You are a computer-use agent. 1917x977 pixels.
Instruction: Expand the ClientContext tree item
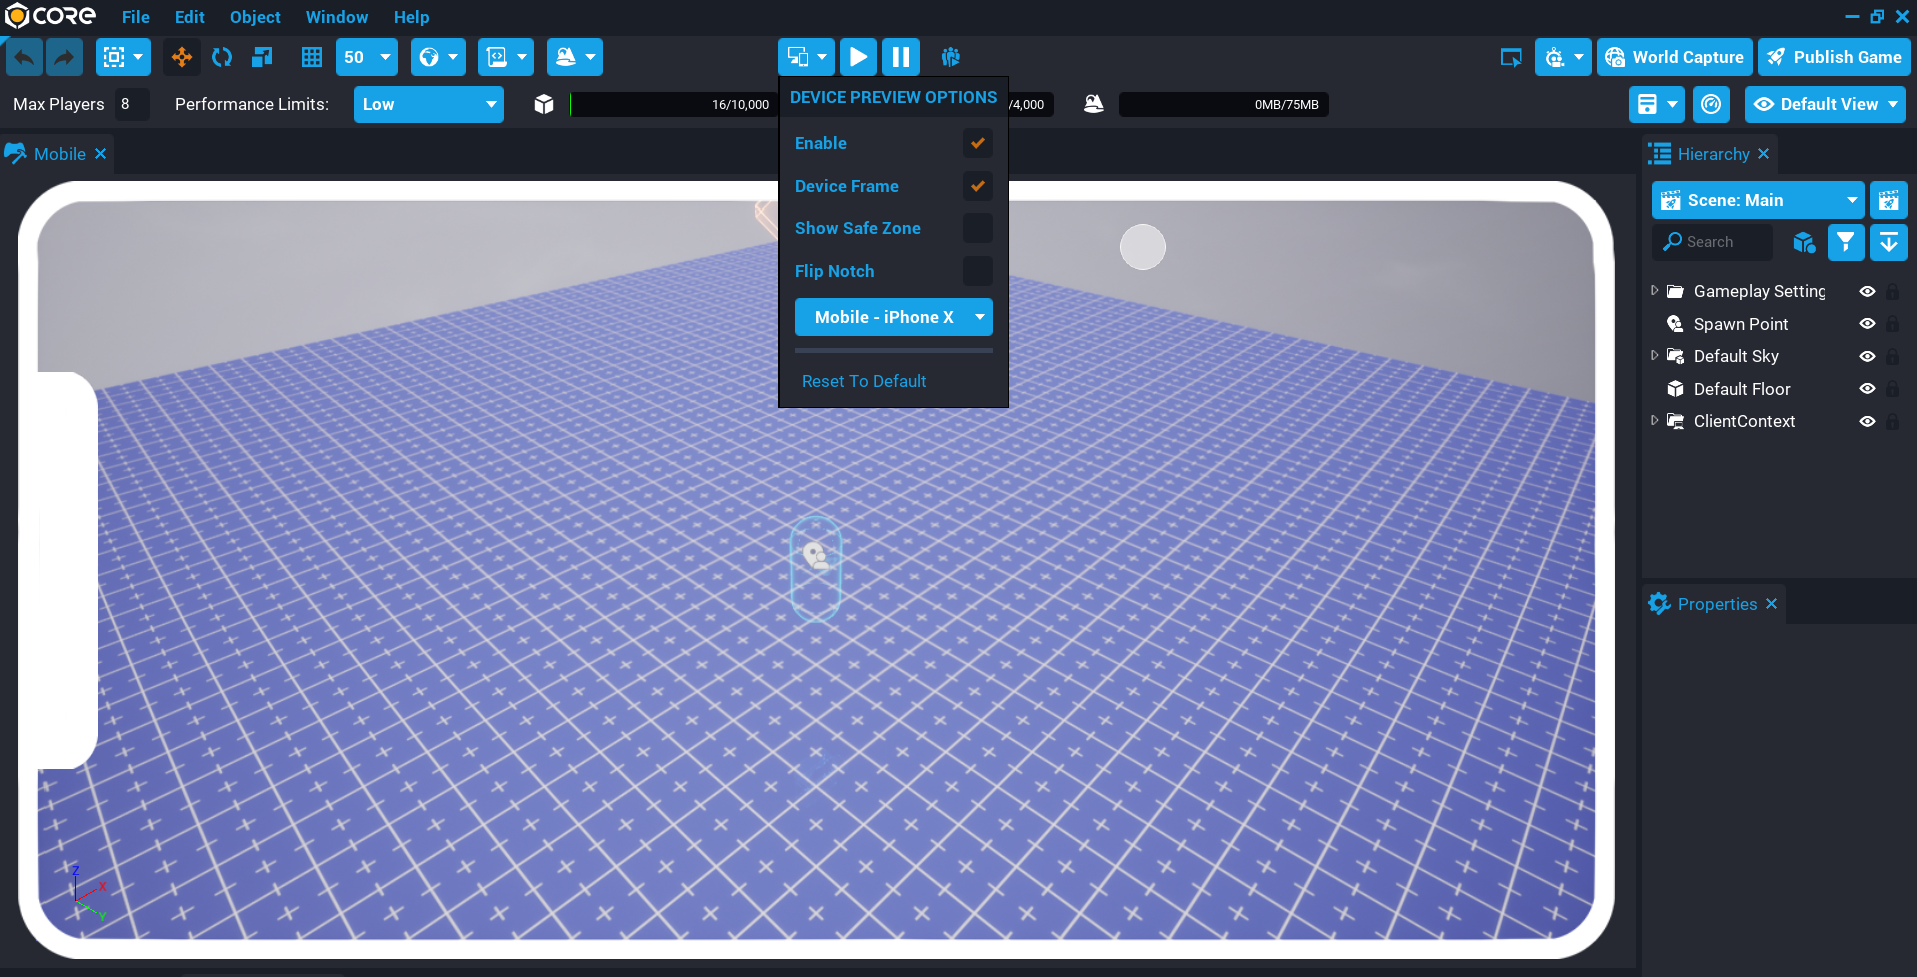point(1653,421)
